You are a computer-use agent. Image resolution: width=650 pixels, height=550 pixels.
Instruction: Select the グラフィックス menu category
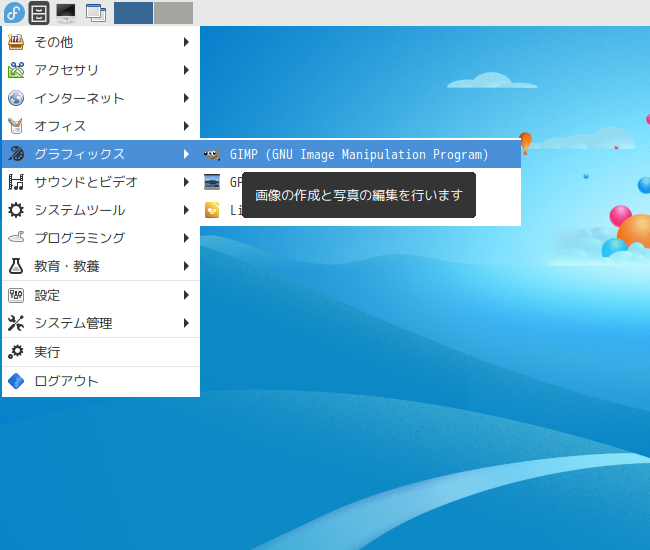tap(101, 154)
